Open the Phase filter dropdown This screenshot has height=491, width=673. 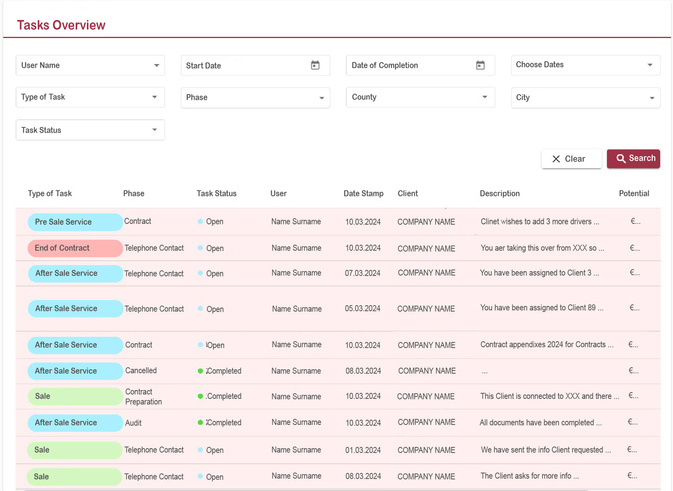pos(255,98)
